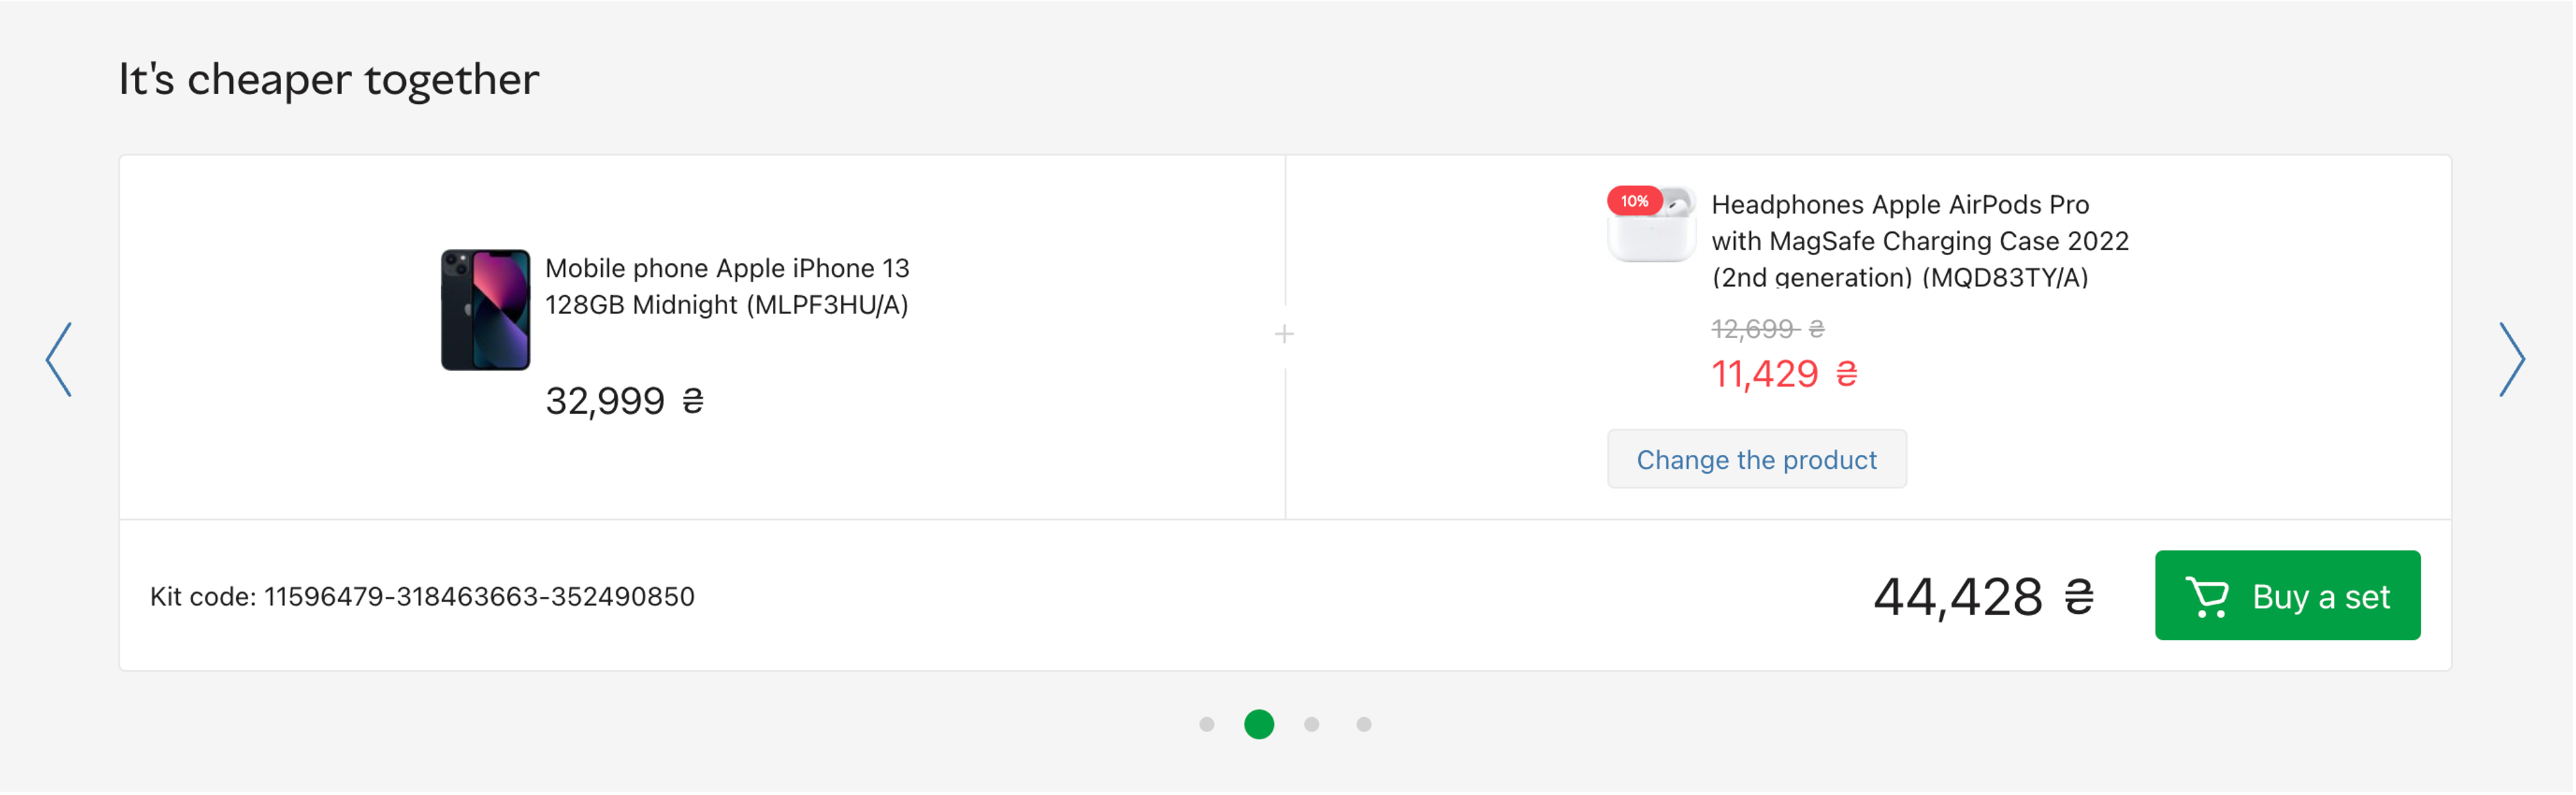Click the Change the product button

point(1756,460)
